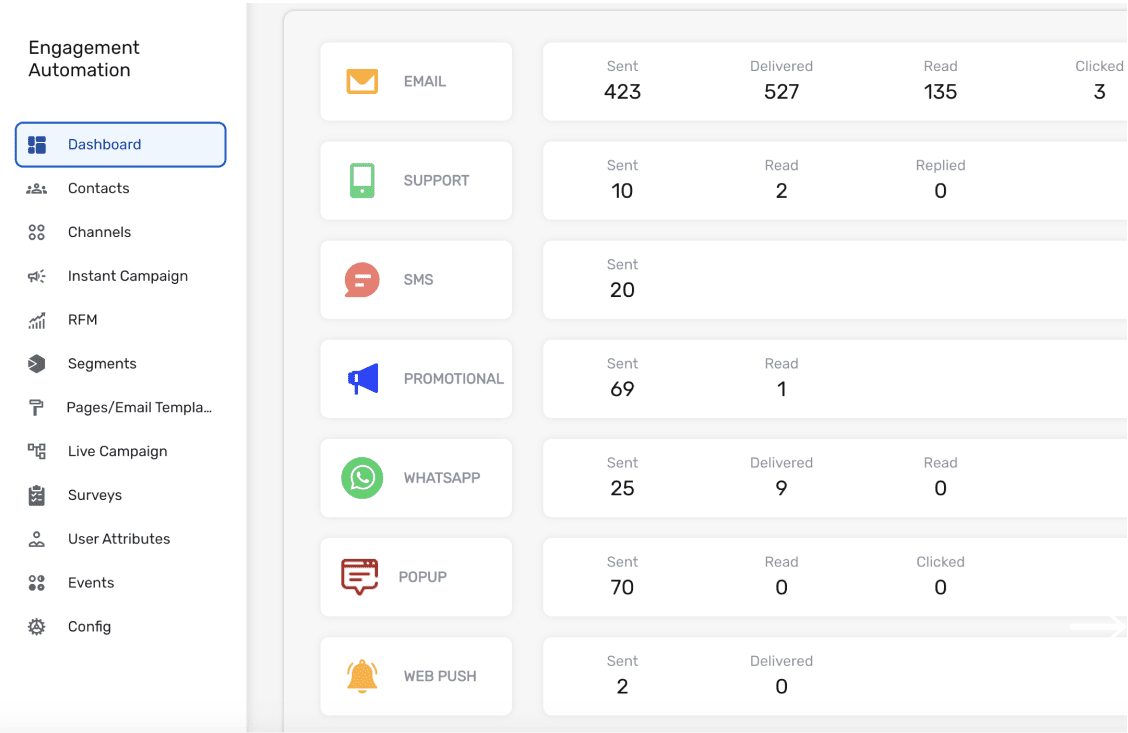Open the RFM chart icon in the sidebar
Viewport: 1128px width, 733px height.
[x=37, y=319]
